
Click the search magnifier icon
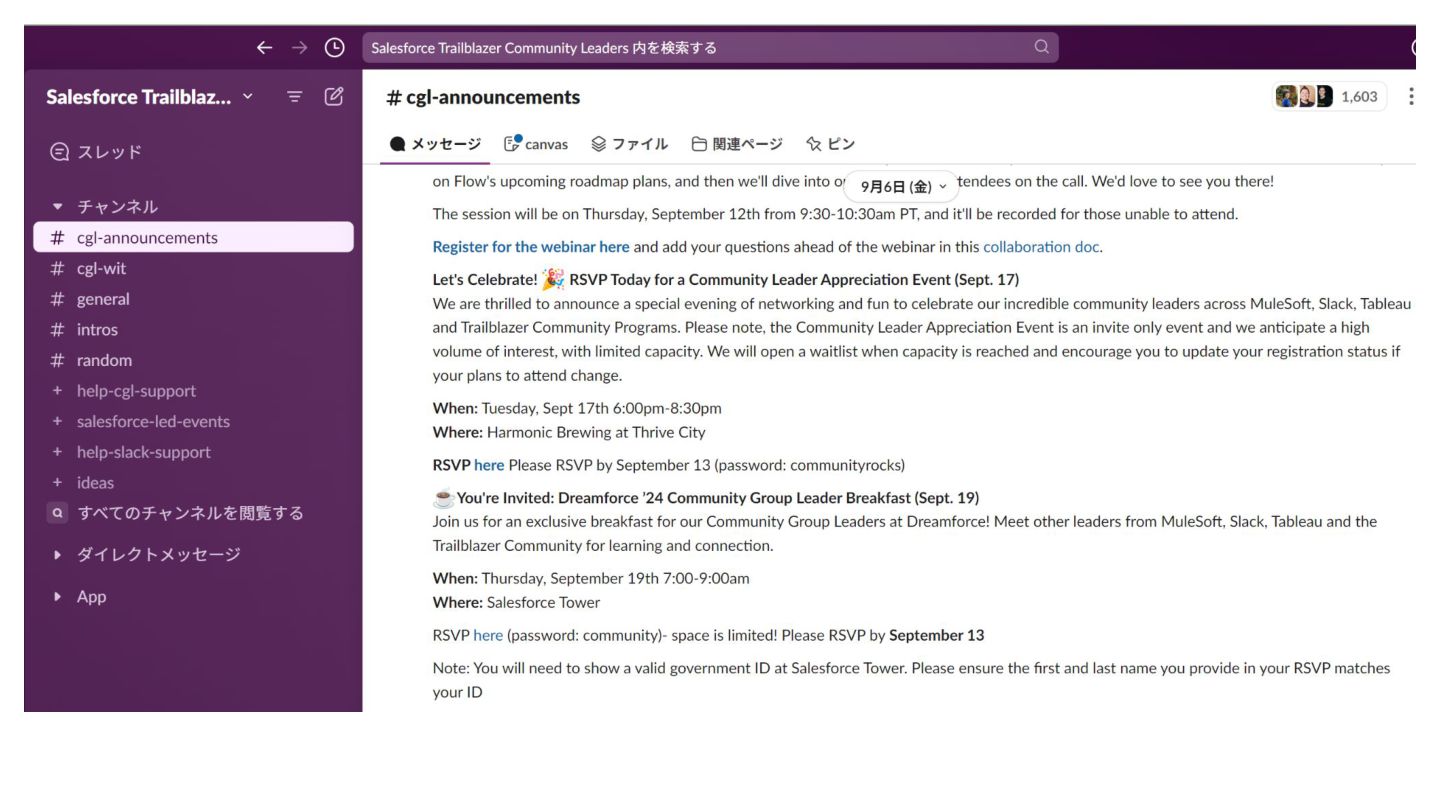1042,47
